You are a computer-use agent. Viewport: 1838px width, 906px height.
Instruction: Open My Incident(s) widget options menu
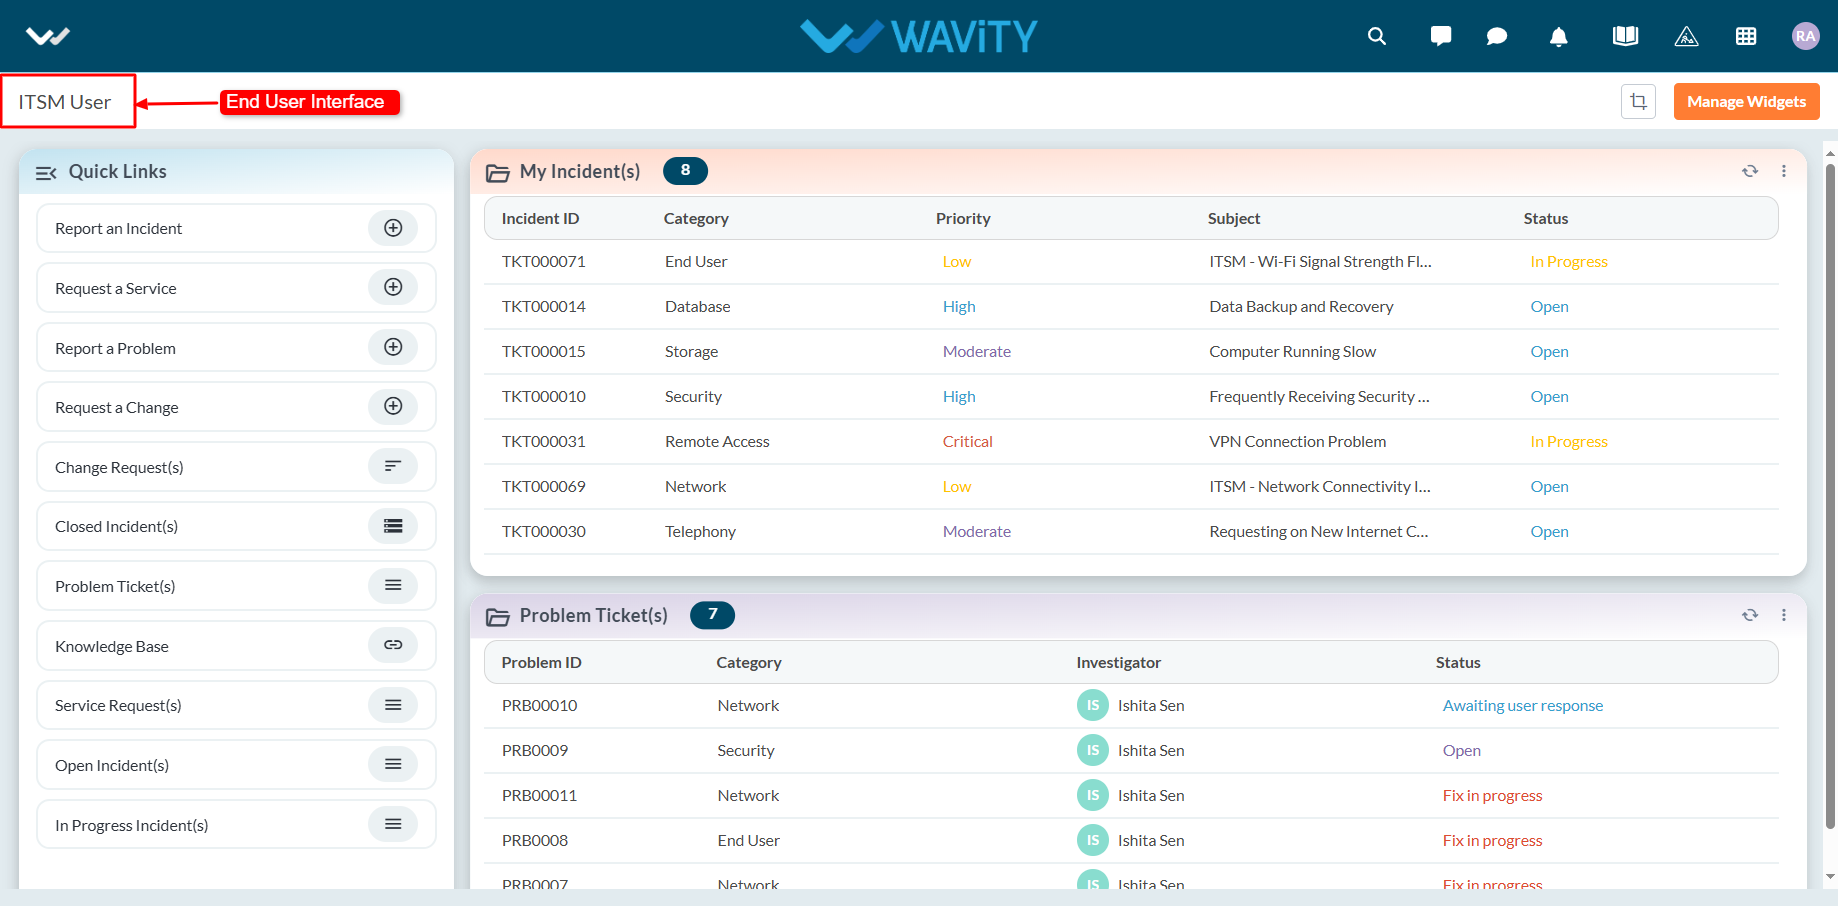pyautogui.click(x=1784, y=171)
